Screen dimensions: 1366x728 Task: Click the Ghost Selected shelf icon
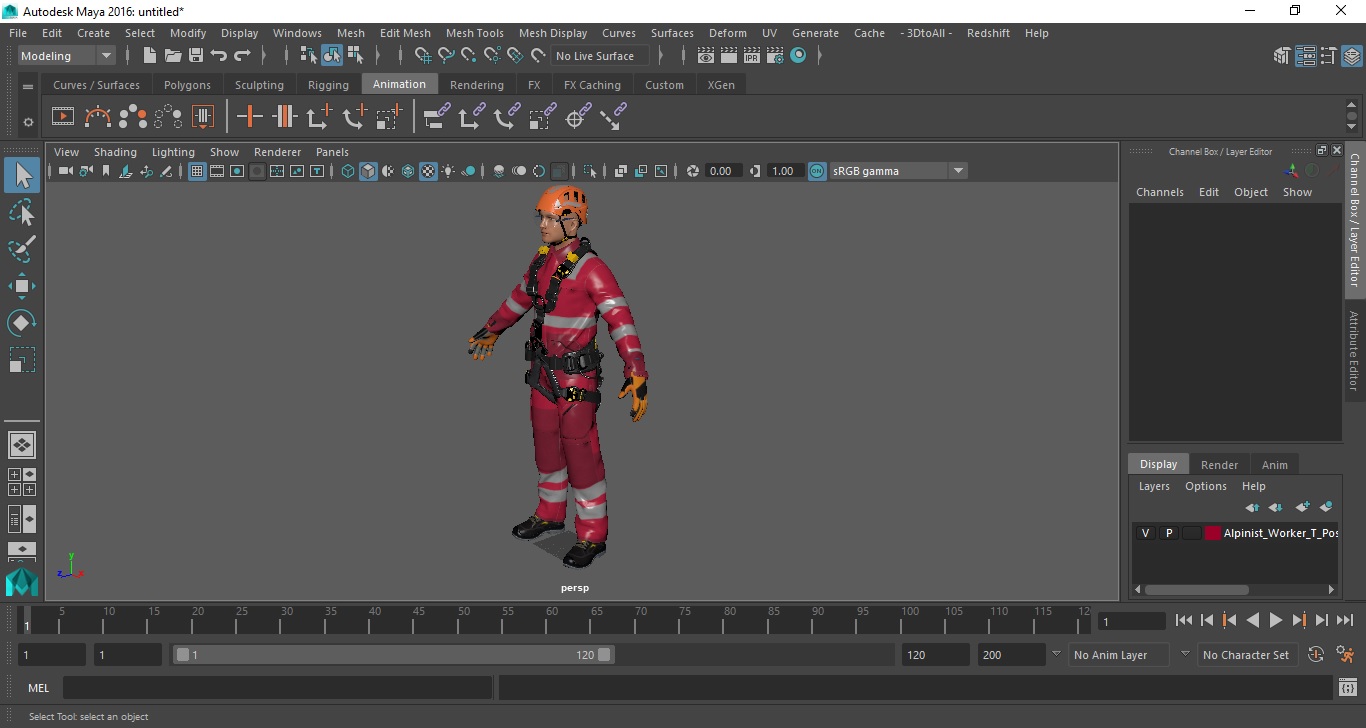133,117
